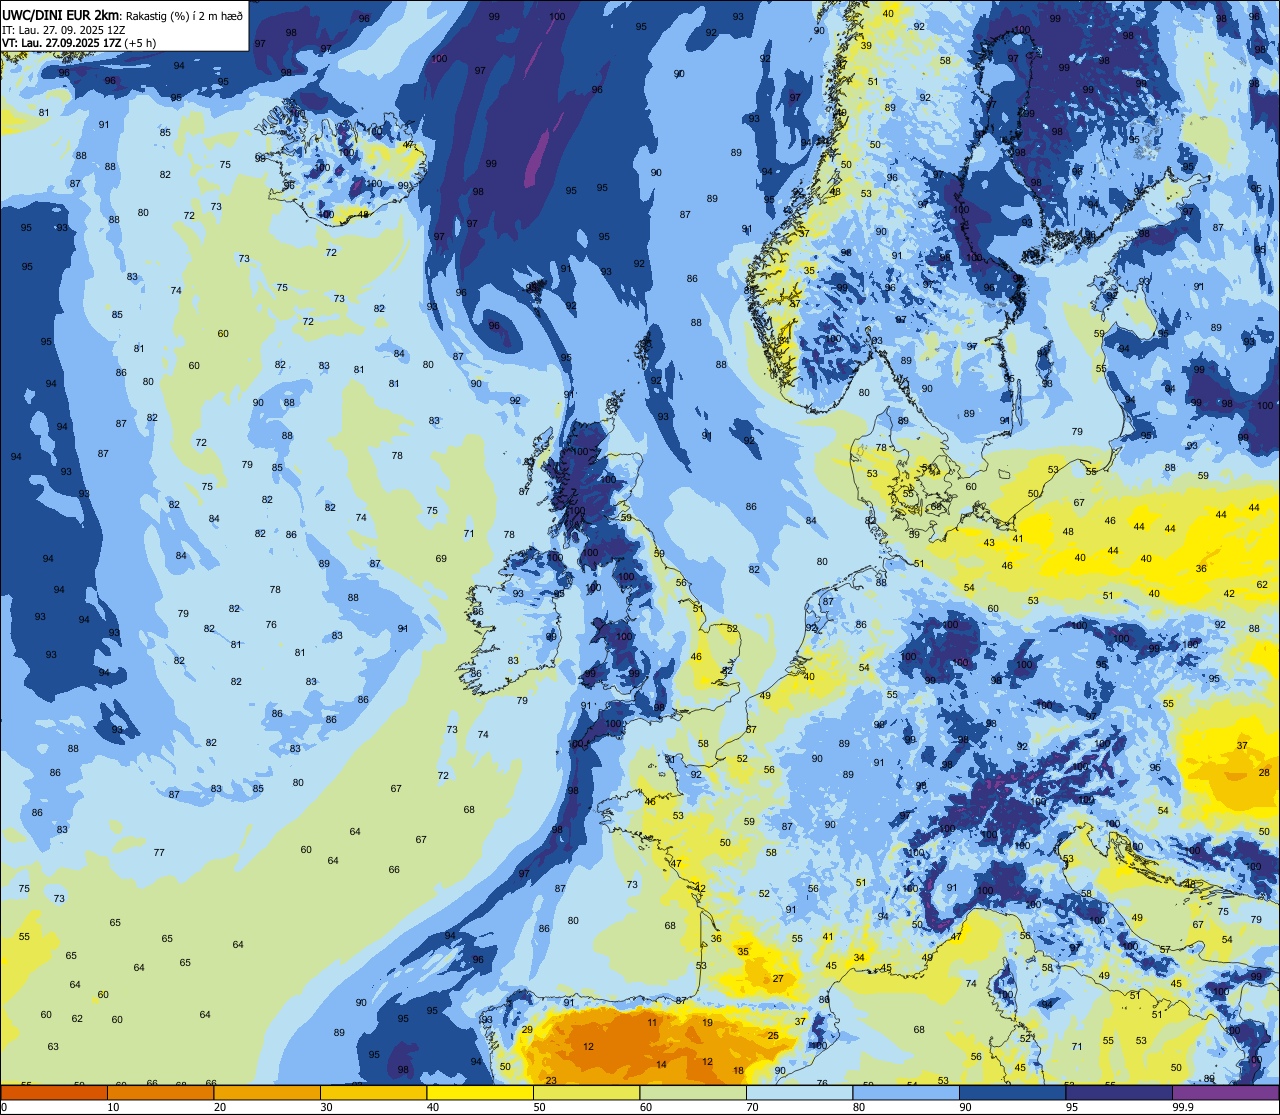The width and height of the screenshot is (1280, 1115).
Task: Click the purple above-99.9 legend segment
Action: (1225, 1092)
